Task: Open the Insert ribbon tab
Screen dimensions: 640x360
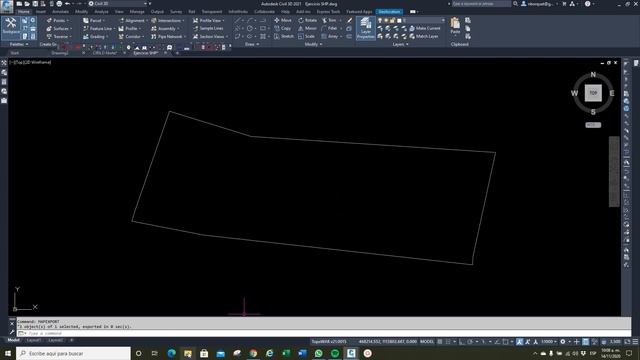Action: pos(41,12)
